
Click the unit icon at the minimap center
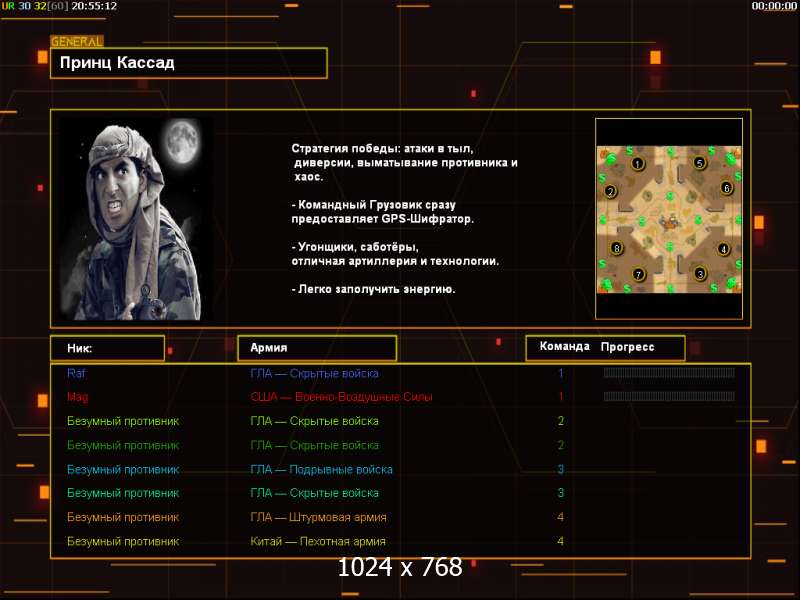click(x=669, y=222)
